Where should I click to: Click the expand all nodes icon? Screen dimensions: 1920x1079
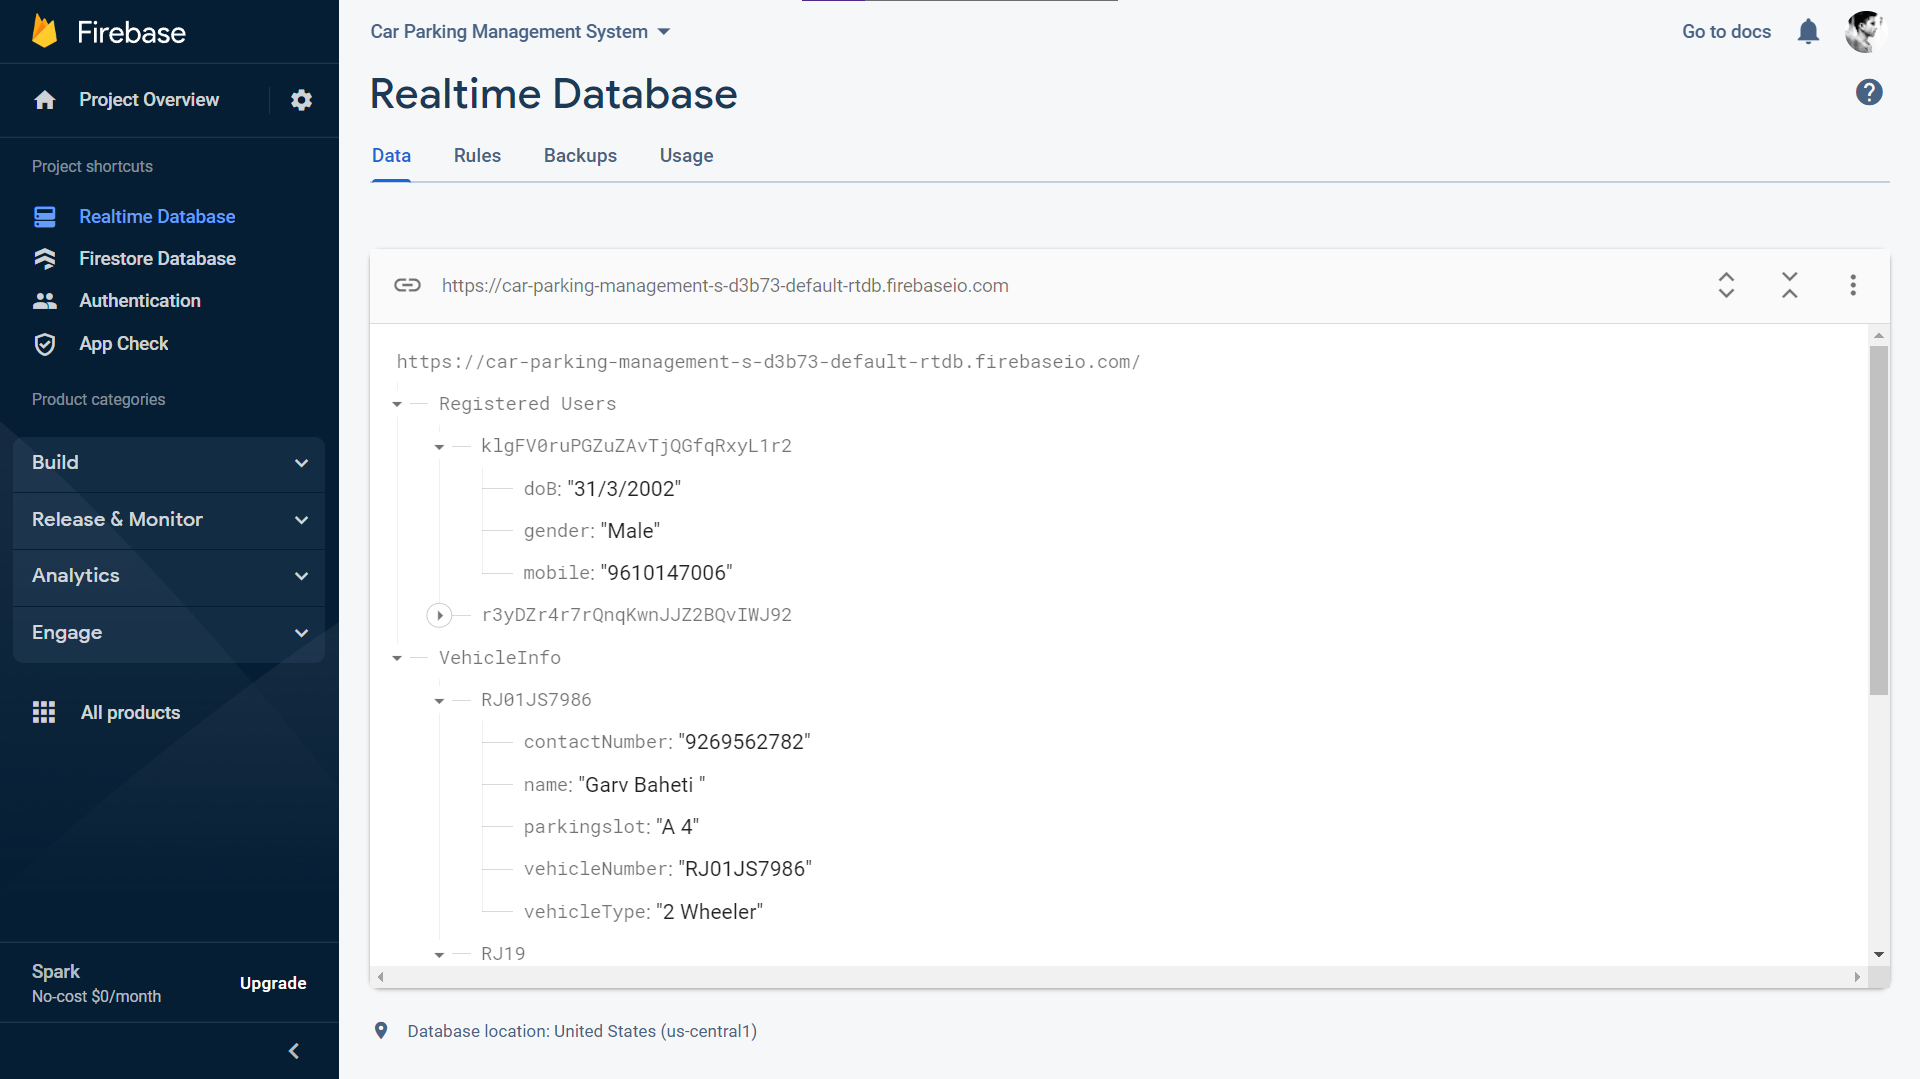tap(1726, 285)
